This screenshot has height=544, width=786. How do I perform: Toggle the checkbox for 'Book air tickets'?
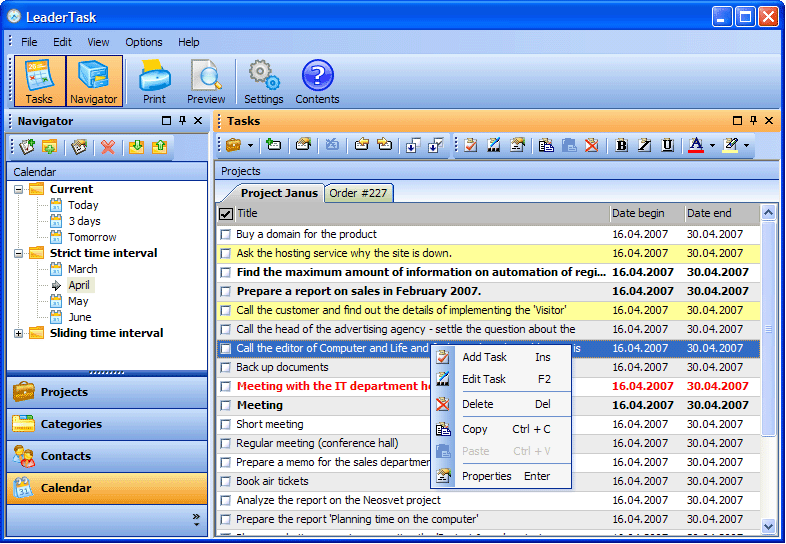(x=226, y=482)
